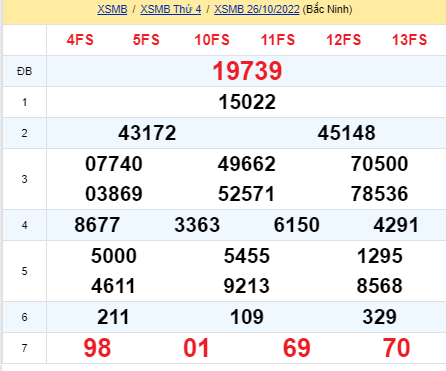Viewport: 446px width, 371px height.
Task: Select the ĐB row label
Action: (24, 71)
